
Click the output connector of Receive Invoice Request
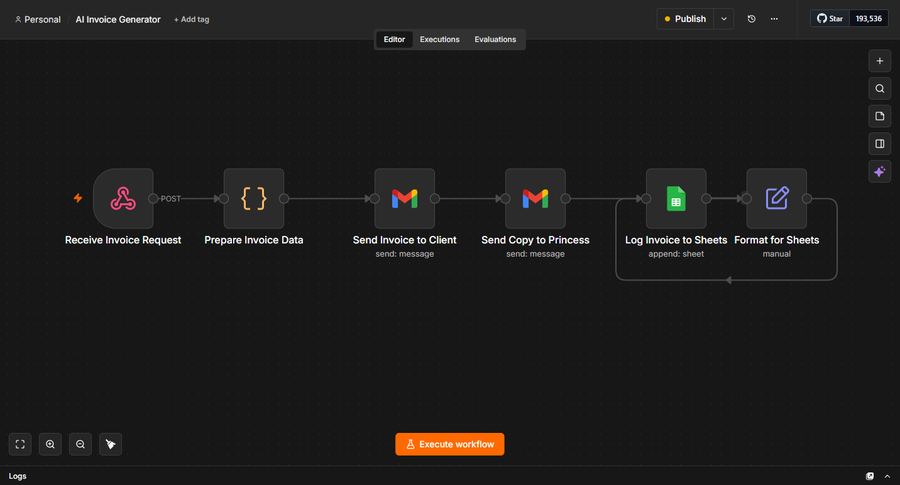click(153, 199)
